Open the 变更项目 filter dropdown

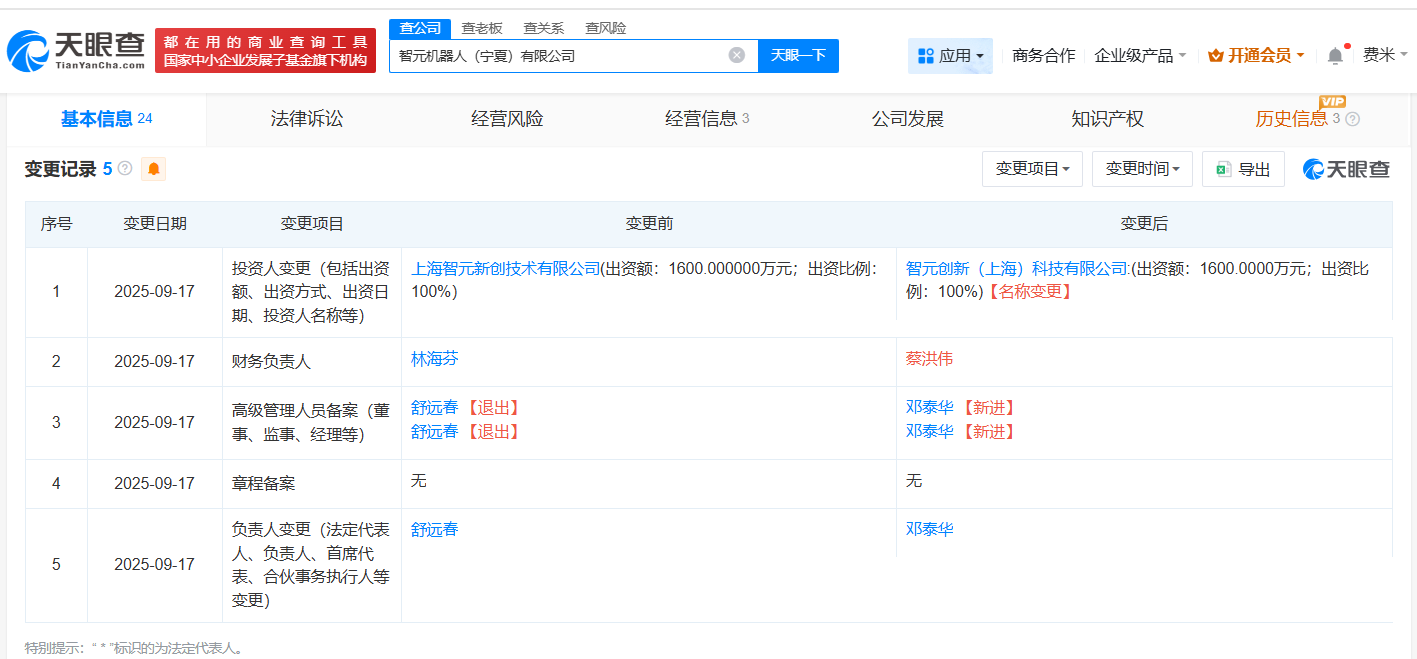(x=1031, y=168)
